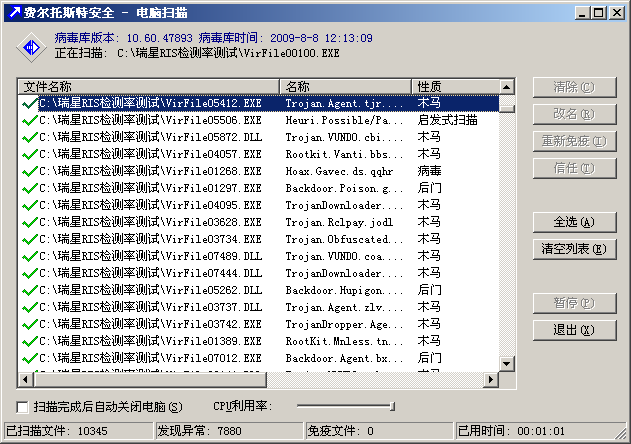Click 发现异常 7880 status field
The height and width of the screenshot is (444, 631).
[229, 431]
